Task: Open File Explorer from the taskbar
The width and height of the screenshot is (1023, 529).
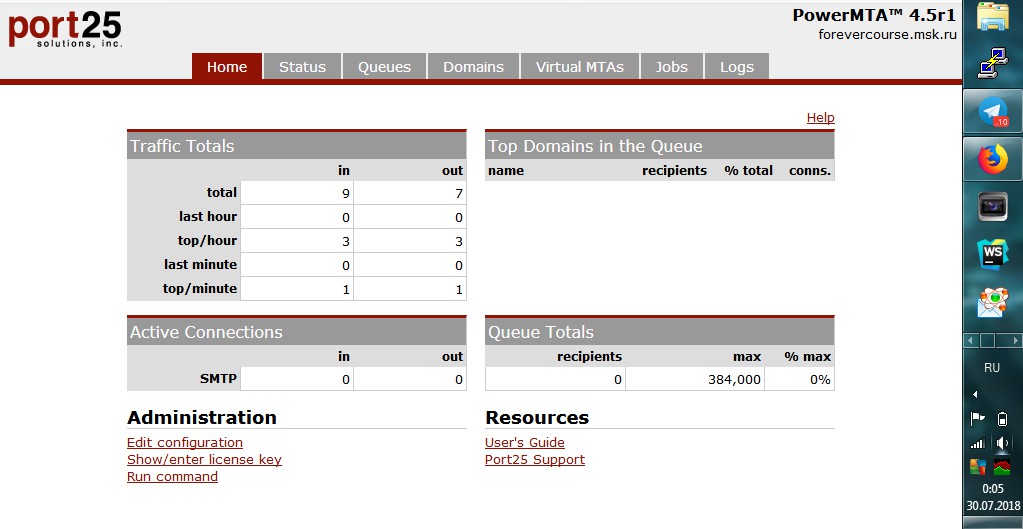Action: click(992, 17)
